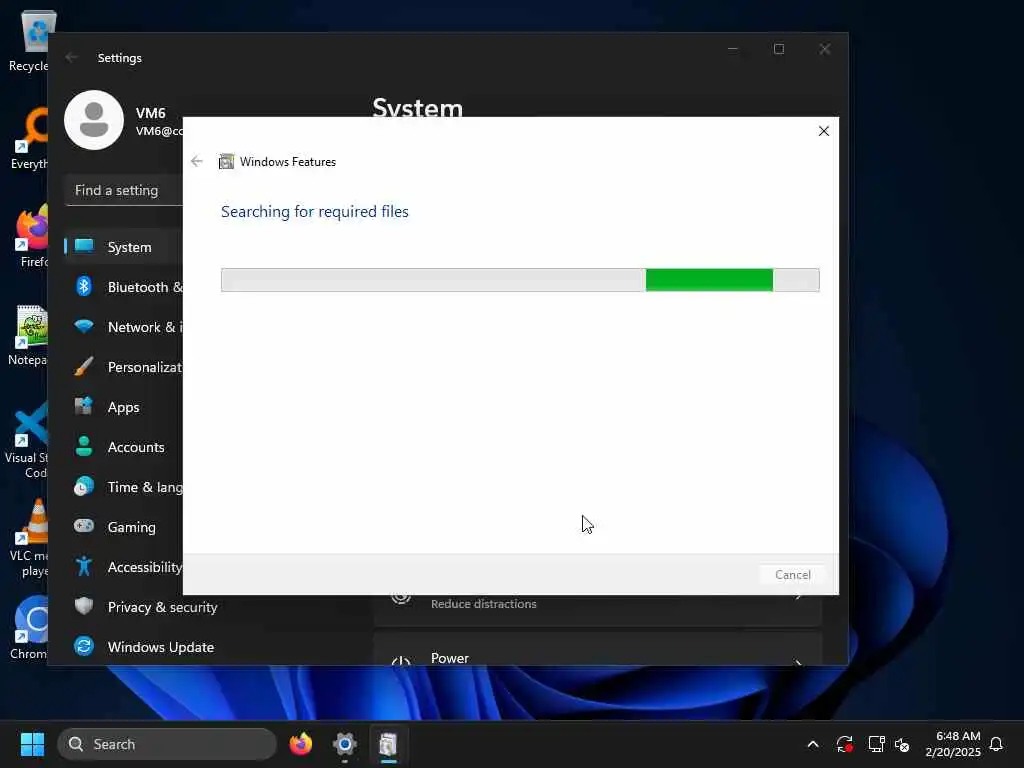Click the Settings back arrow
1024x768 pixels.
[x=72, y=57]
